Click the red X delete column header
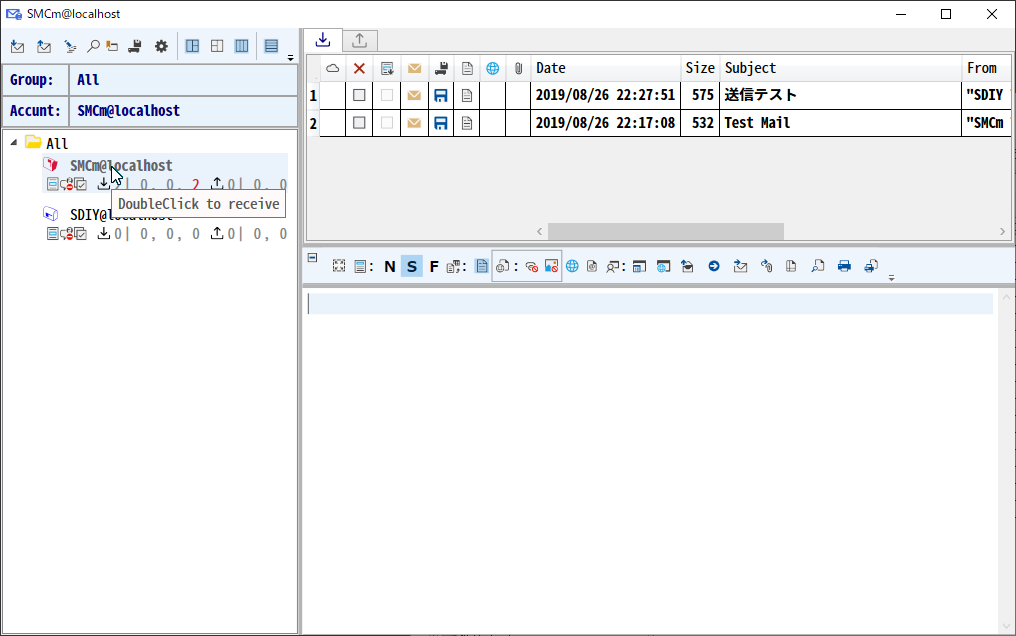This screenshot has height=636, width=1016. 359,68
